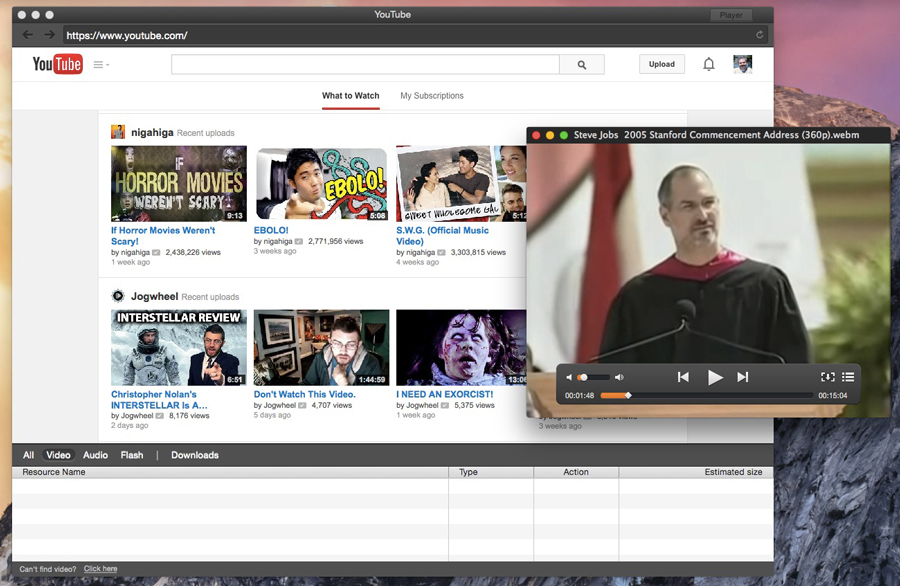Select the All resource filter
This screenshot has height=586, width=900.
click(x=28, y=455)
